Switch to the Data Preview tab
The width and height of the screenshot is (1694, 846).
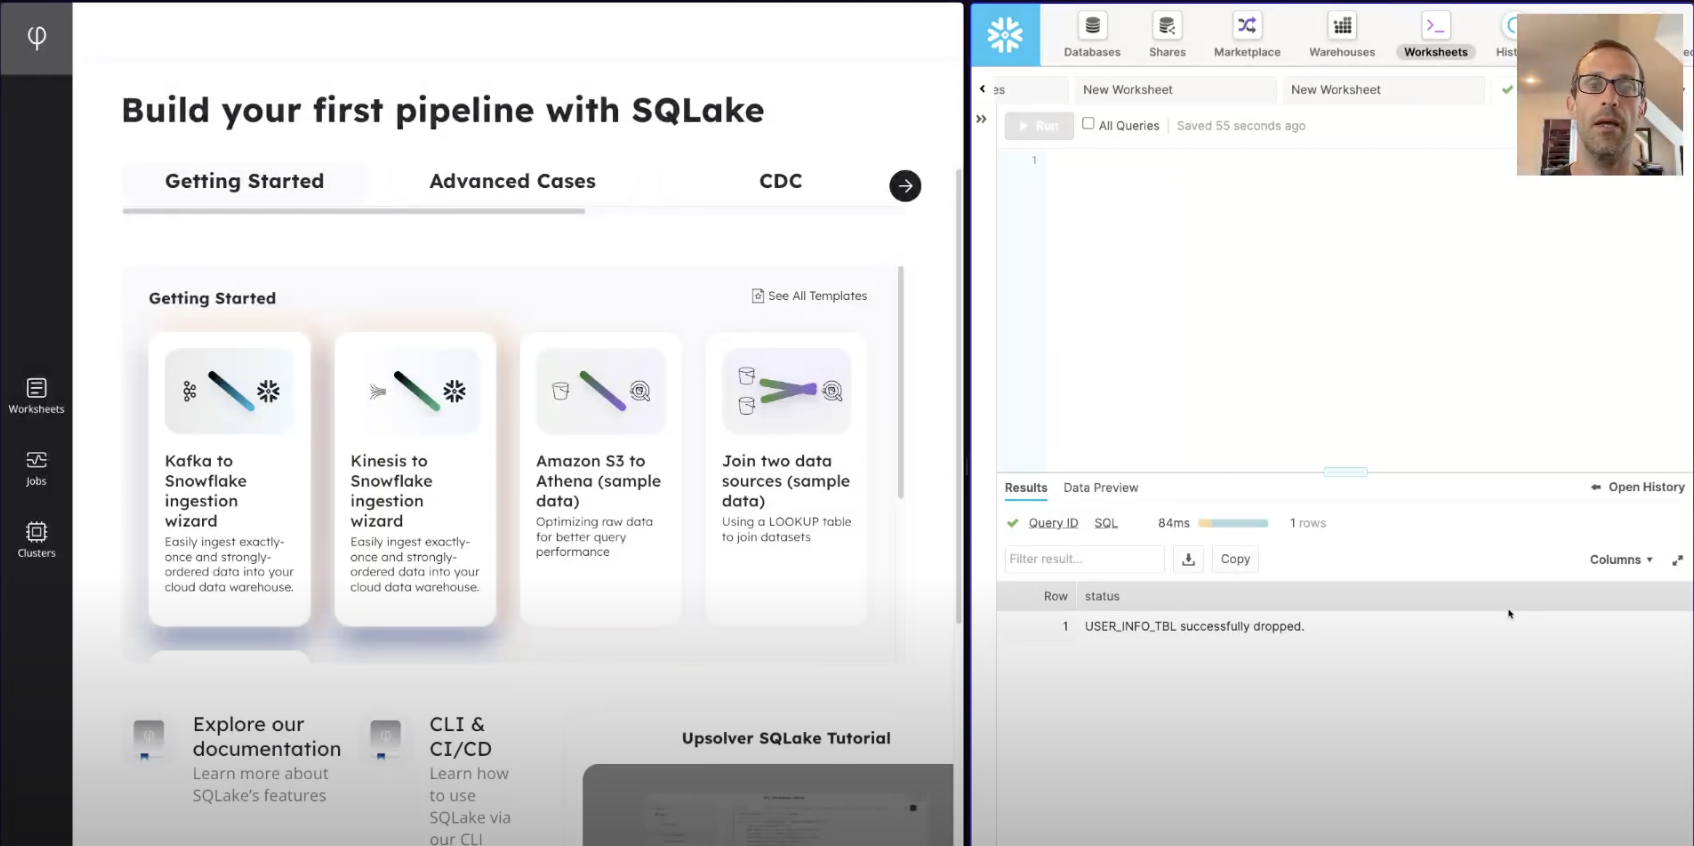[x=1101, y=488]
